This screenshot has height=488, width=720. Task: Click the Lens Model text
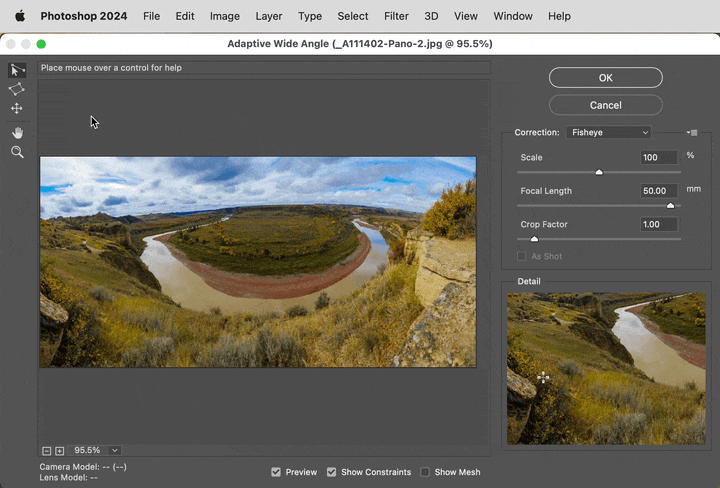point(69,477)
